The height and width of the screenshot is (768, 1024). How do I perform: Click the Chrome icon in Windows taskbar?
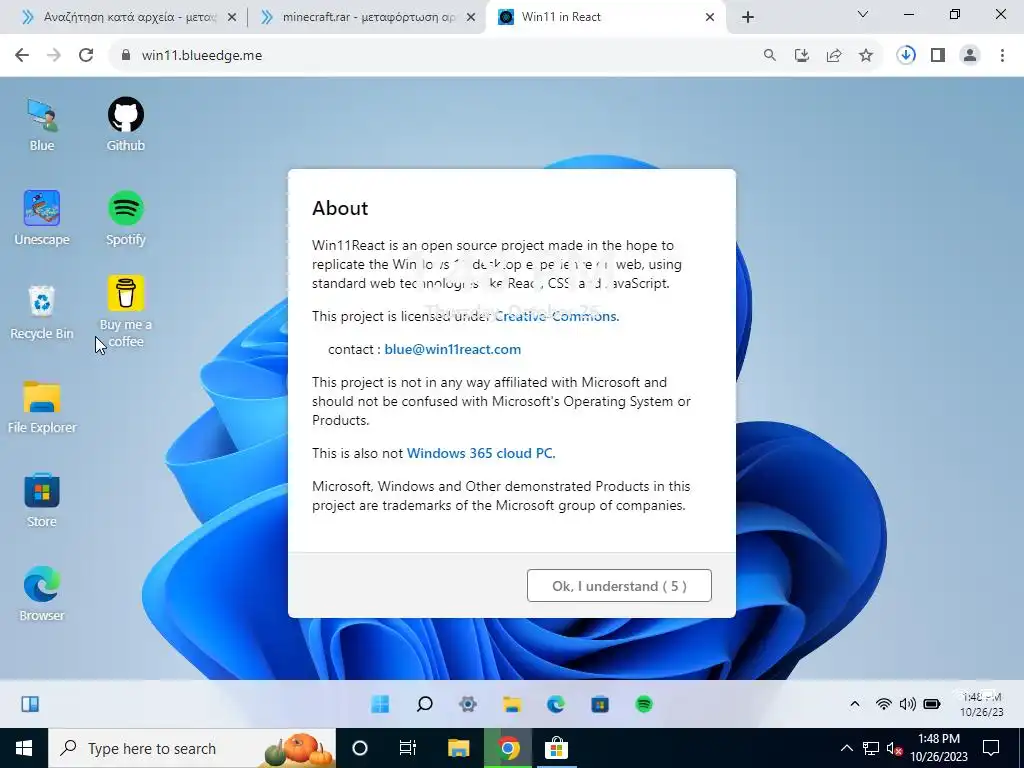pos(508,748)
